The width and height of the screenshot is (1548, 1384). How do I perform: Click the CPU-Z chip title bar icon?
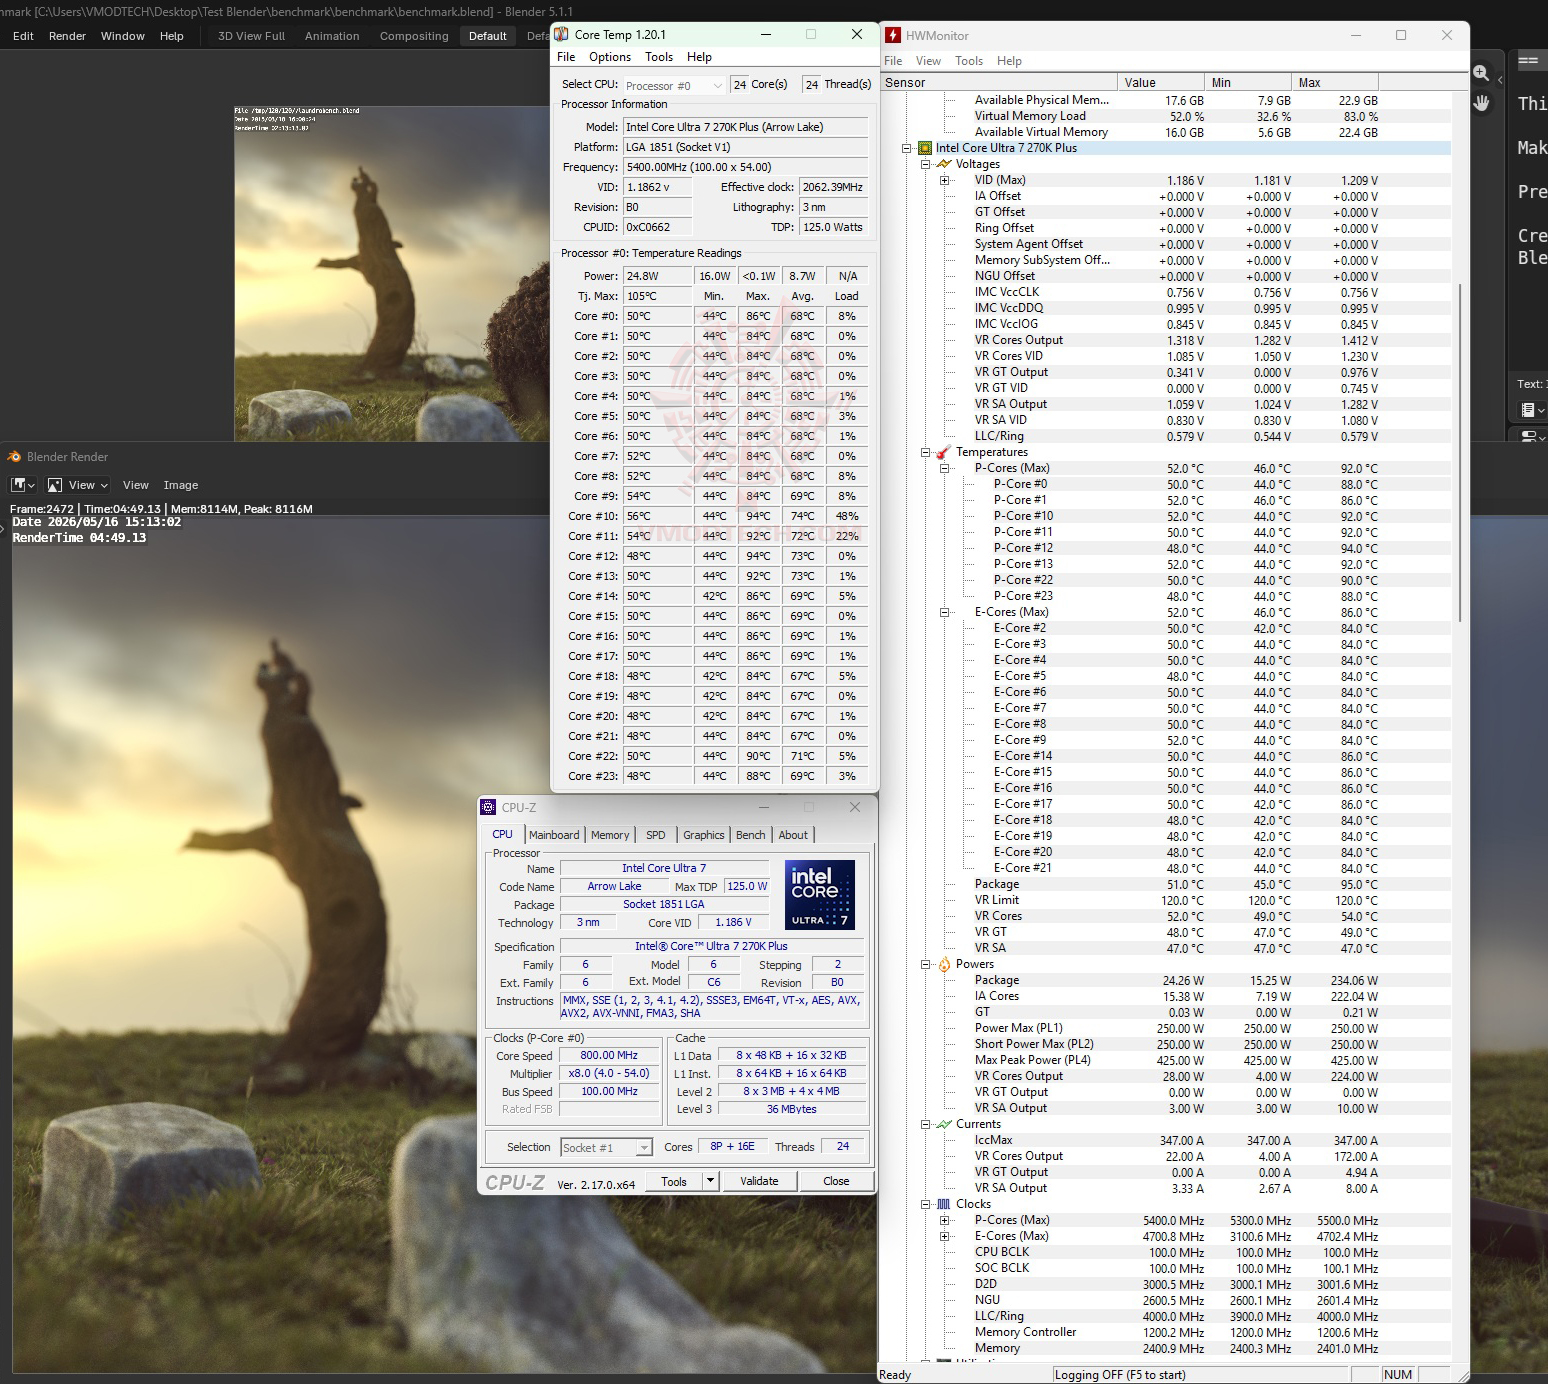[488, 807]
